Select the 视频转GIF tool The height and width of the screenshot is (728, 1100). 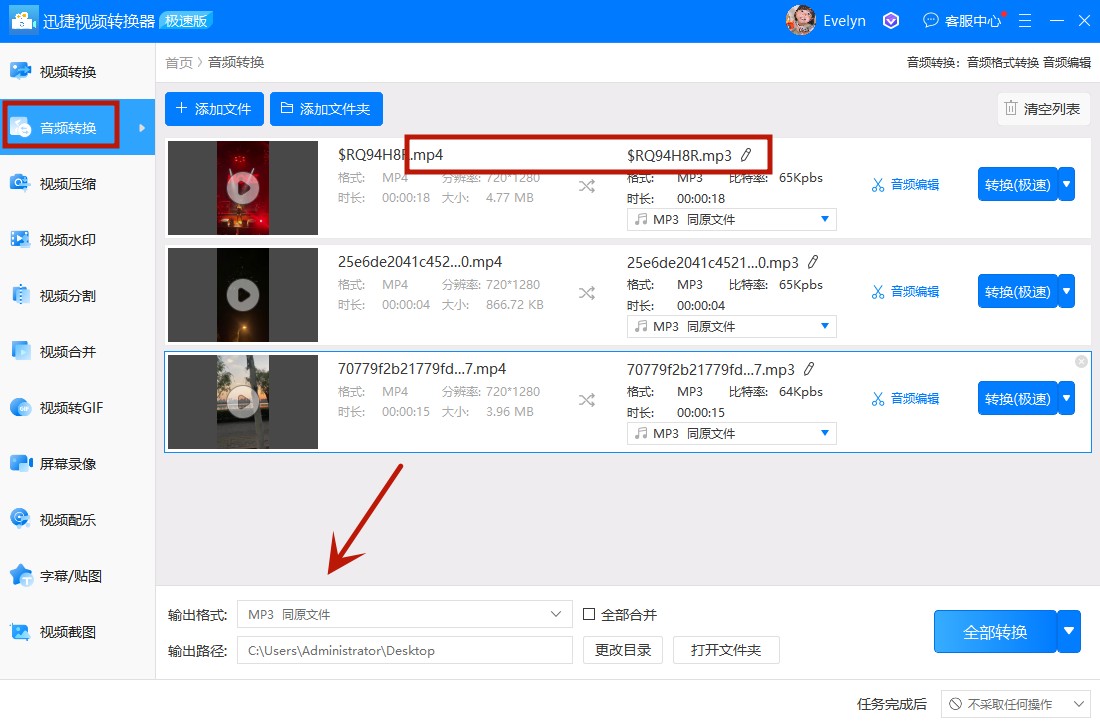click(70, 406)
